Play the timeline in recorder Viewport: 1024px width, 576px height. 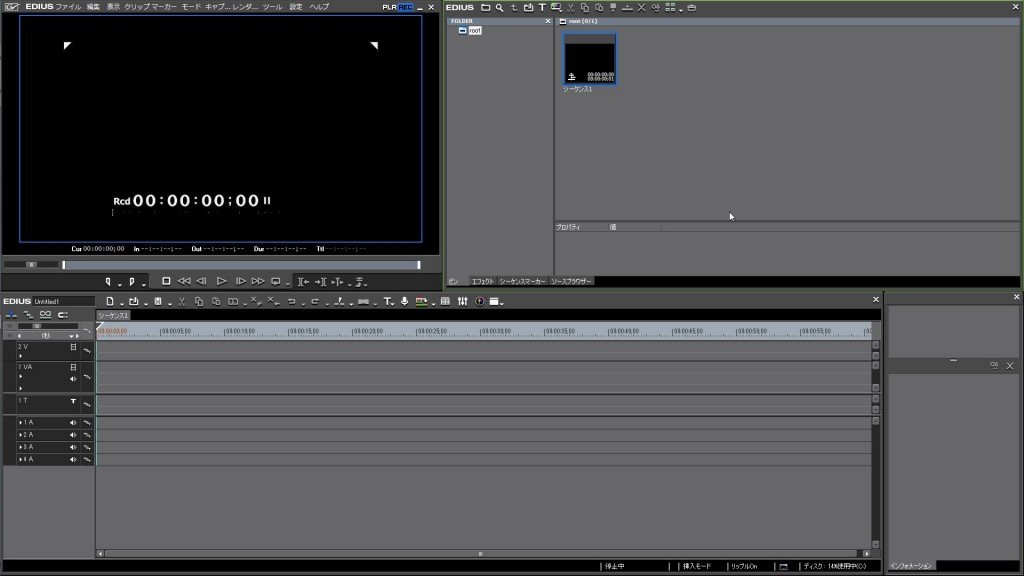(x=221, y=281)
